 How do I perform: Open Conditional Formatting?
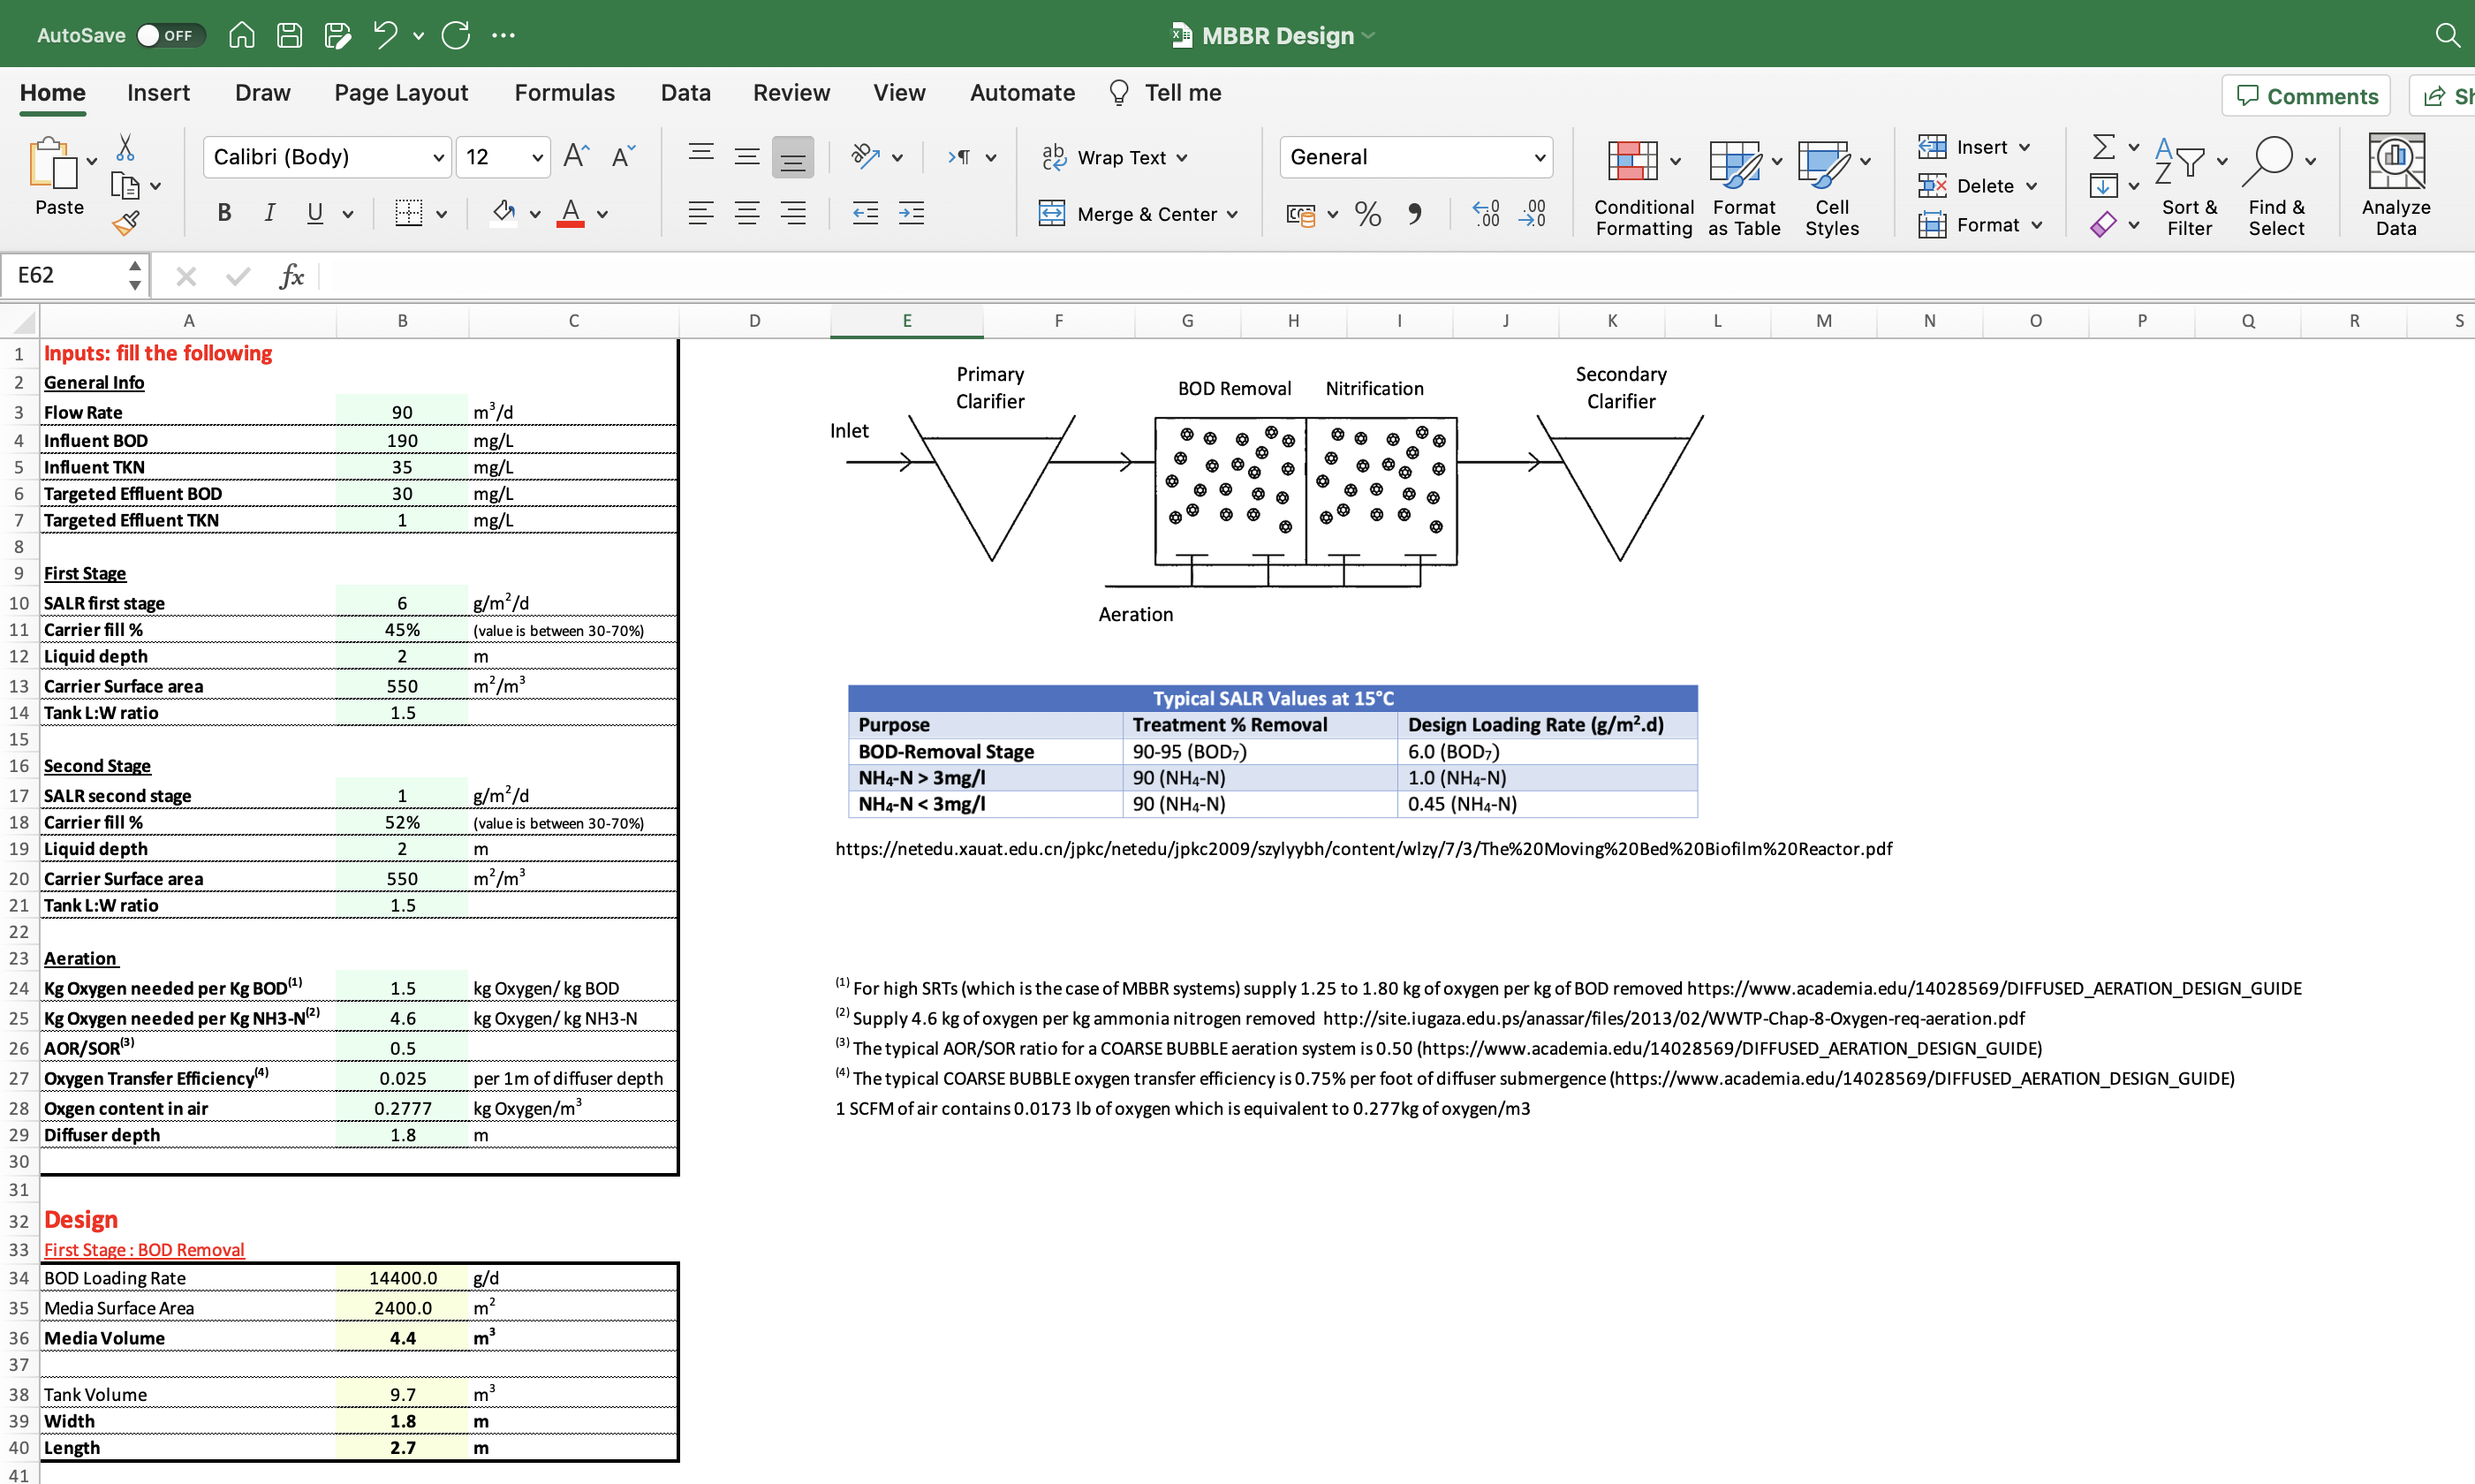tap(1643, 187)
